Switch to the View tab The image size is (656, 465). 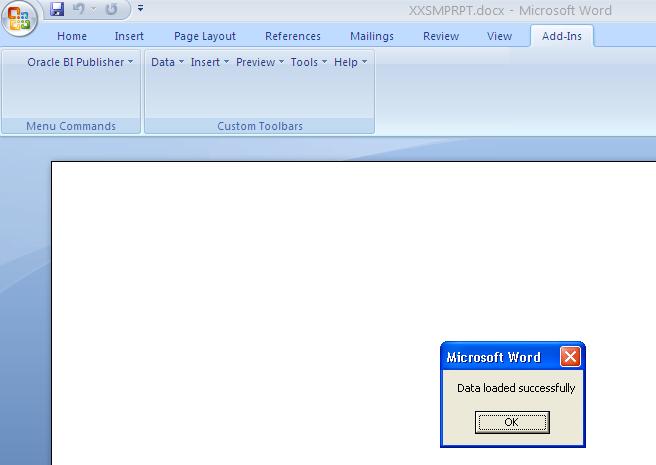tap(500, 36)
